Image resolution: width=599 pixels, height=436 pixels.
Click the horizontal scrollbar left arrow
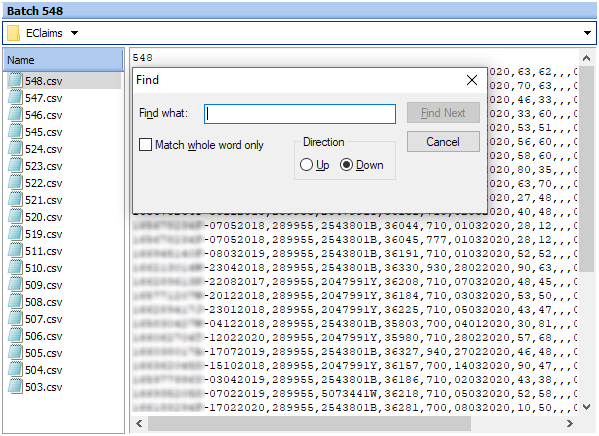pyautogui.click(x=139, y=423)
